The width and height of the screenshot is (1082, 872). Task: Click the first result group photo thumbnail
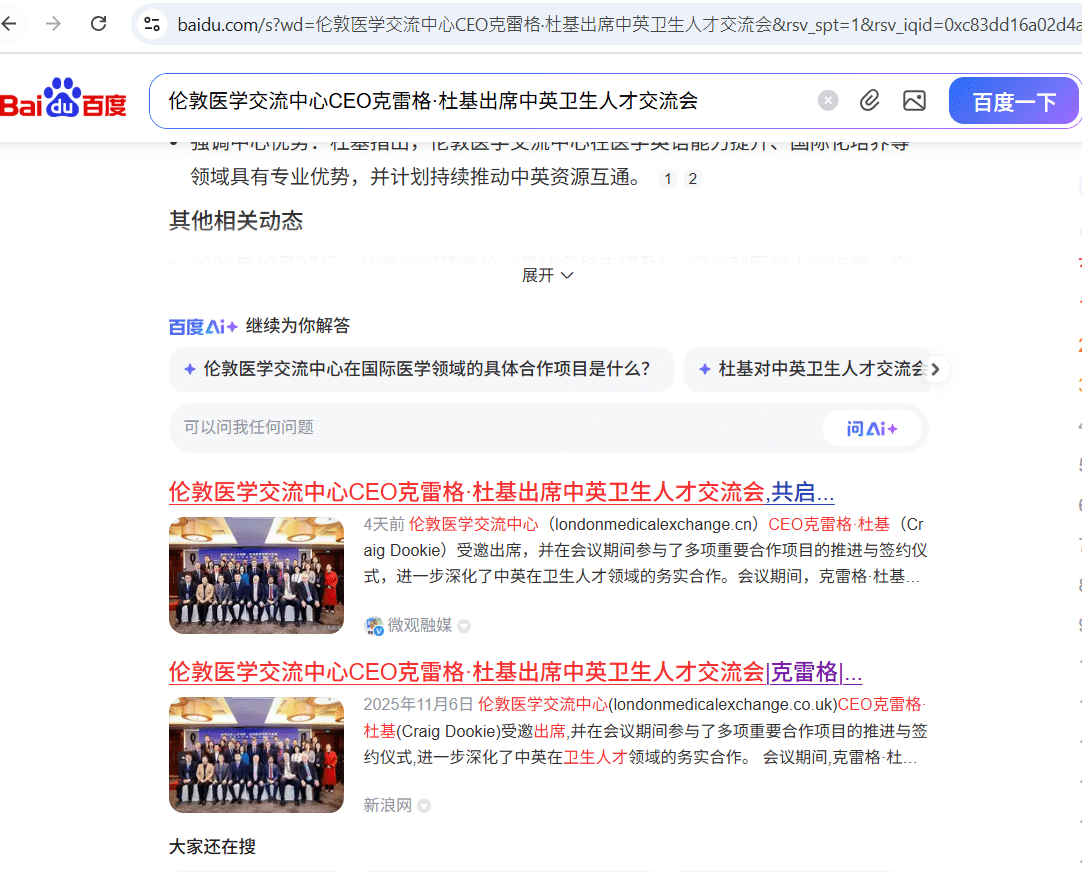[256, 575]
